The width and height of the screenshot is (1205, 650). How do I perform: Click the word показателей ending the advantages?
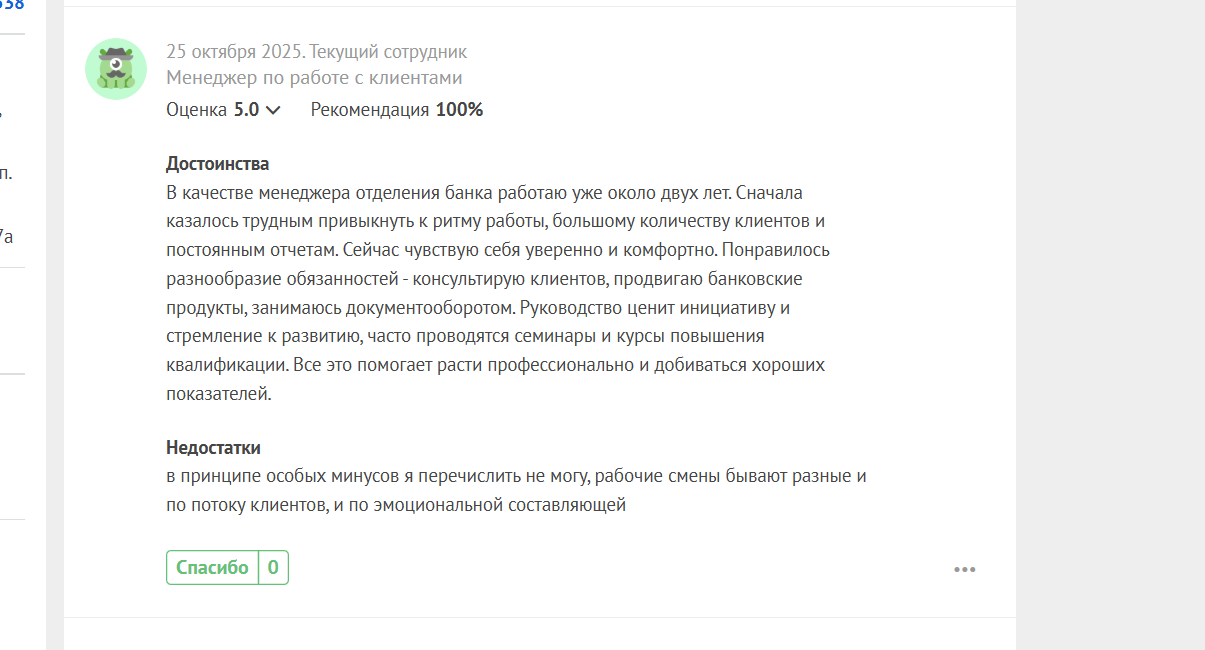(x=218, y=394)
